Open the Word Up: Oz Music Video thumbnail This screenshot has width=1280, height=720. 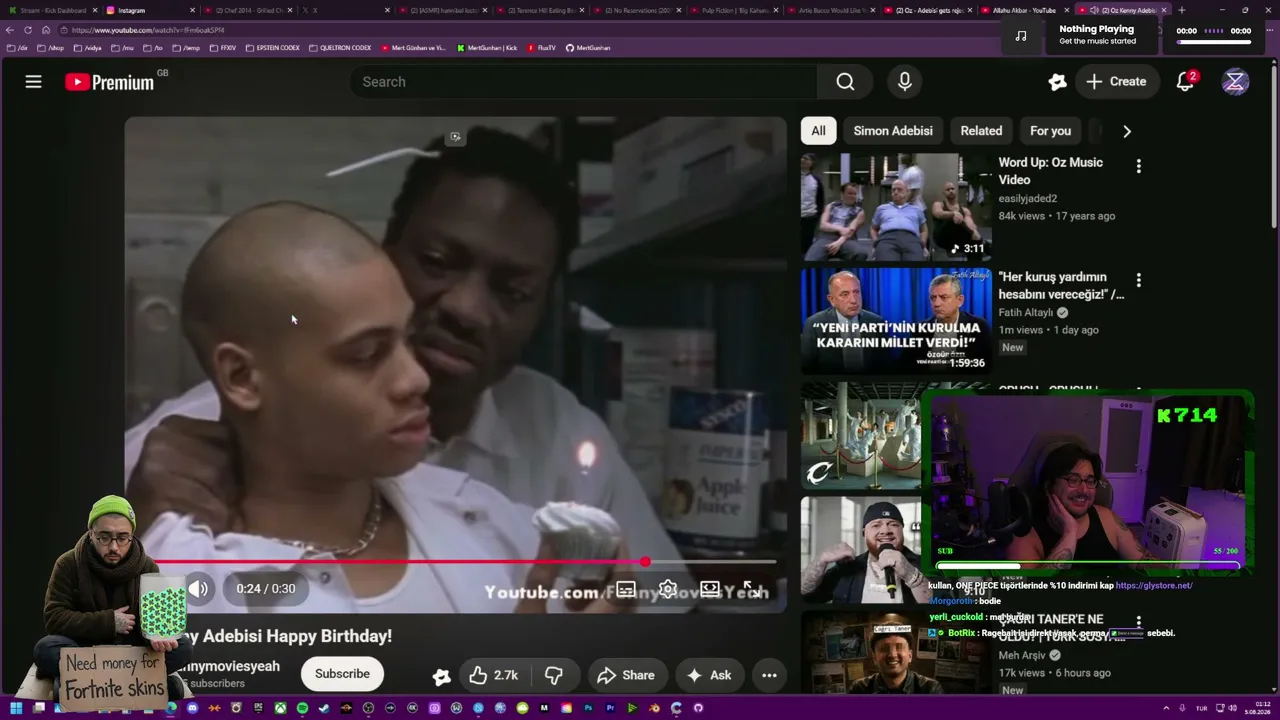coord(896,207)
